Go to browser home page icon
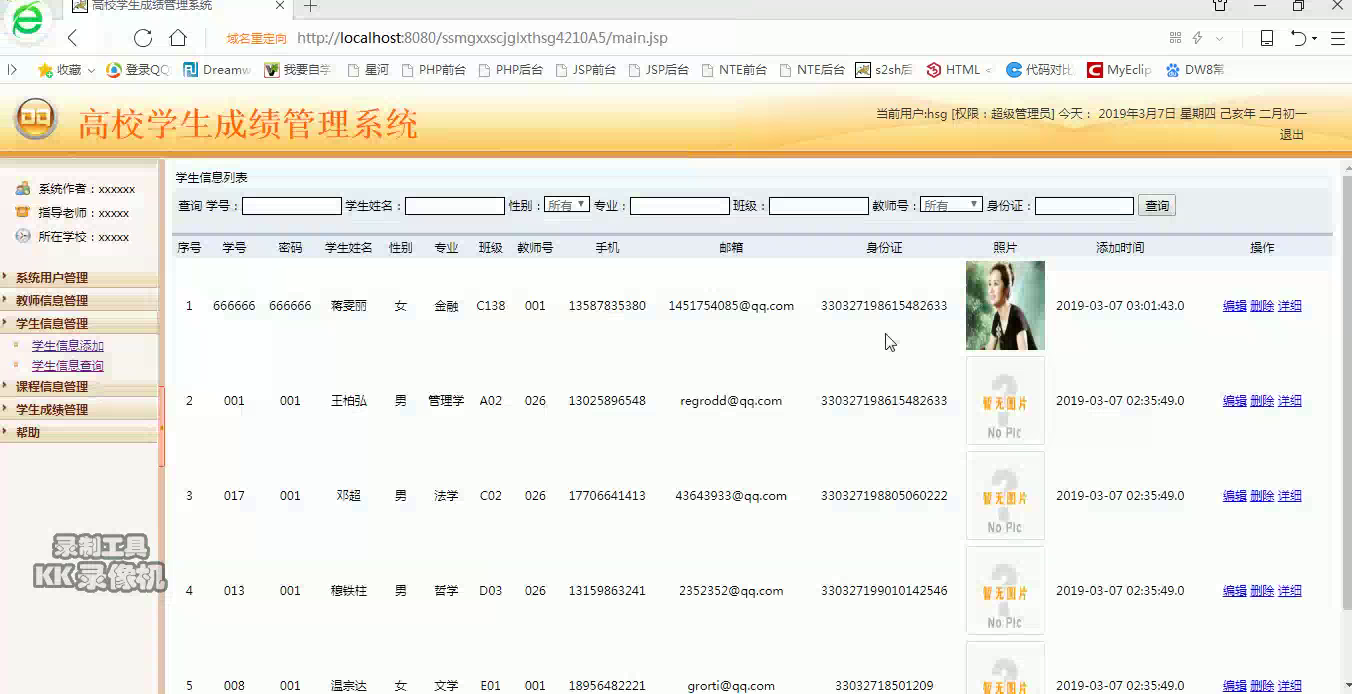 (x=178, y=38)
